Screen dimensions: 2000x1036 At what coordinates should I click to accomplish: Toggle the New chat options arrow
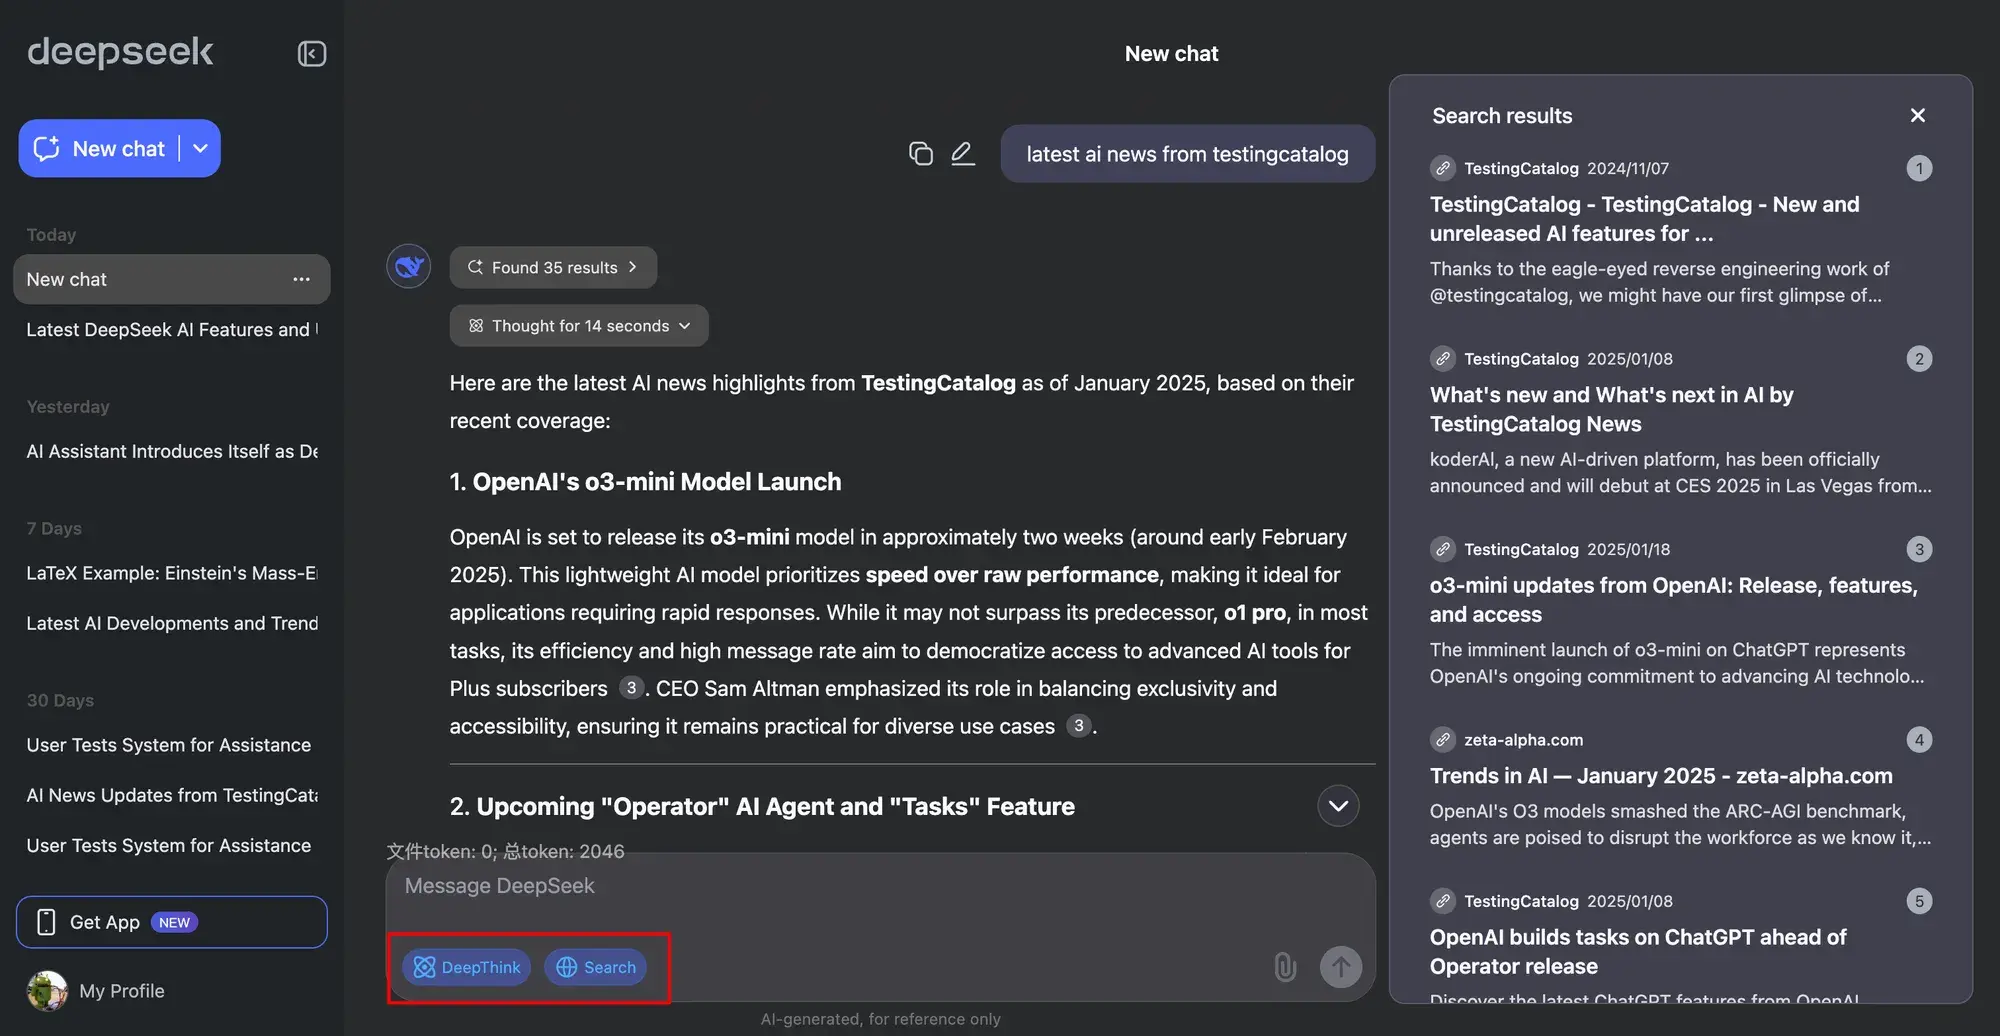[200, 148]
